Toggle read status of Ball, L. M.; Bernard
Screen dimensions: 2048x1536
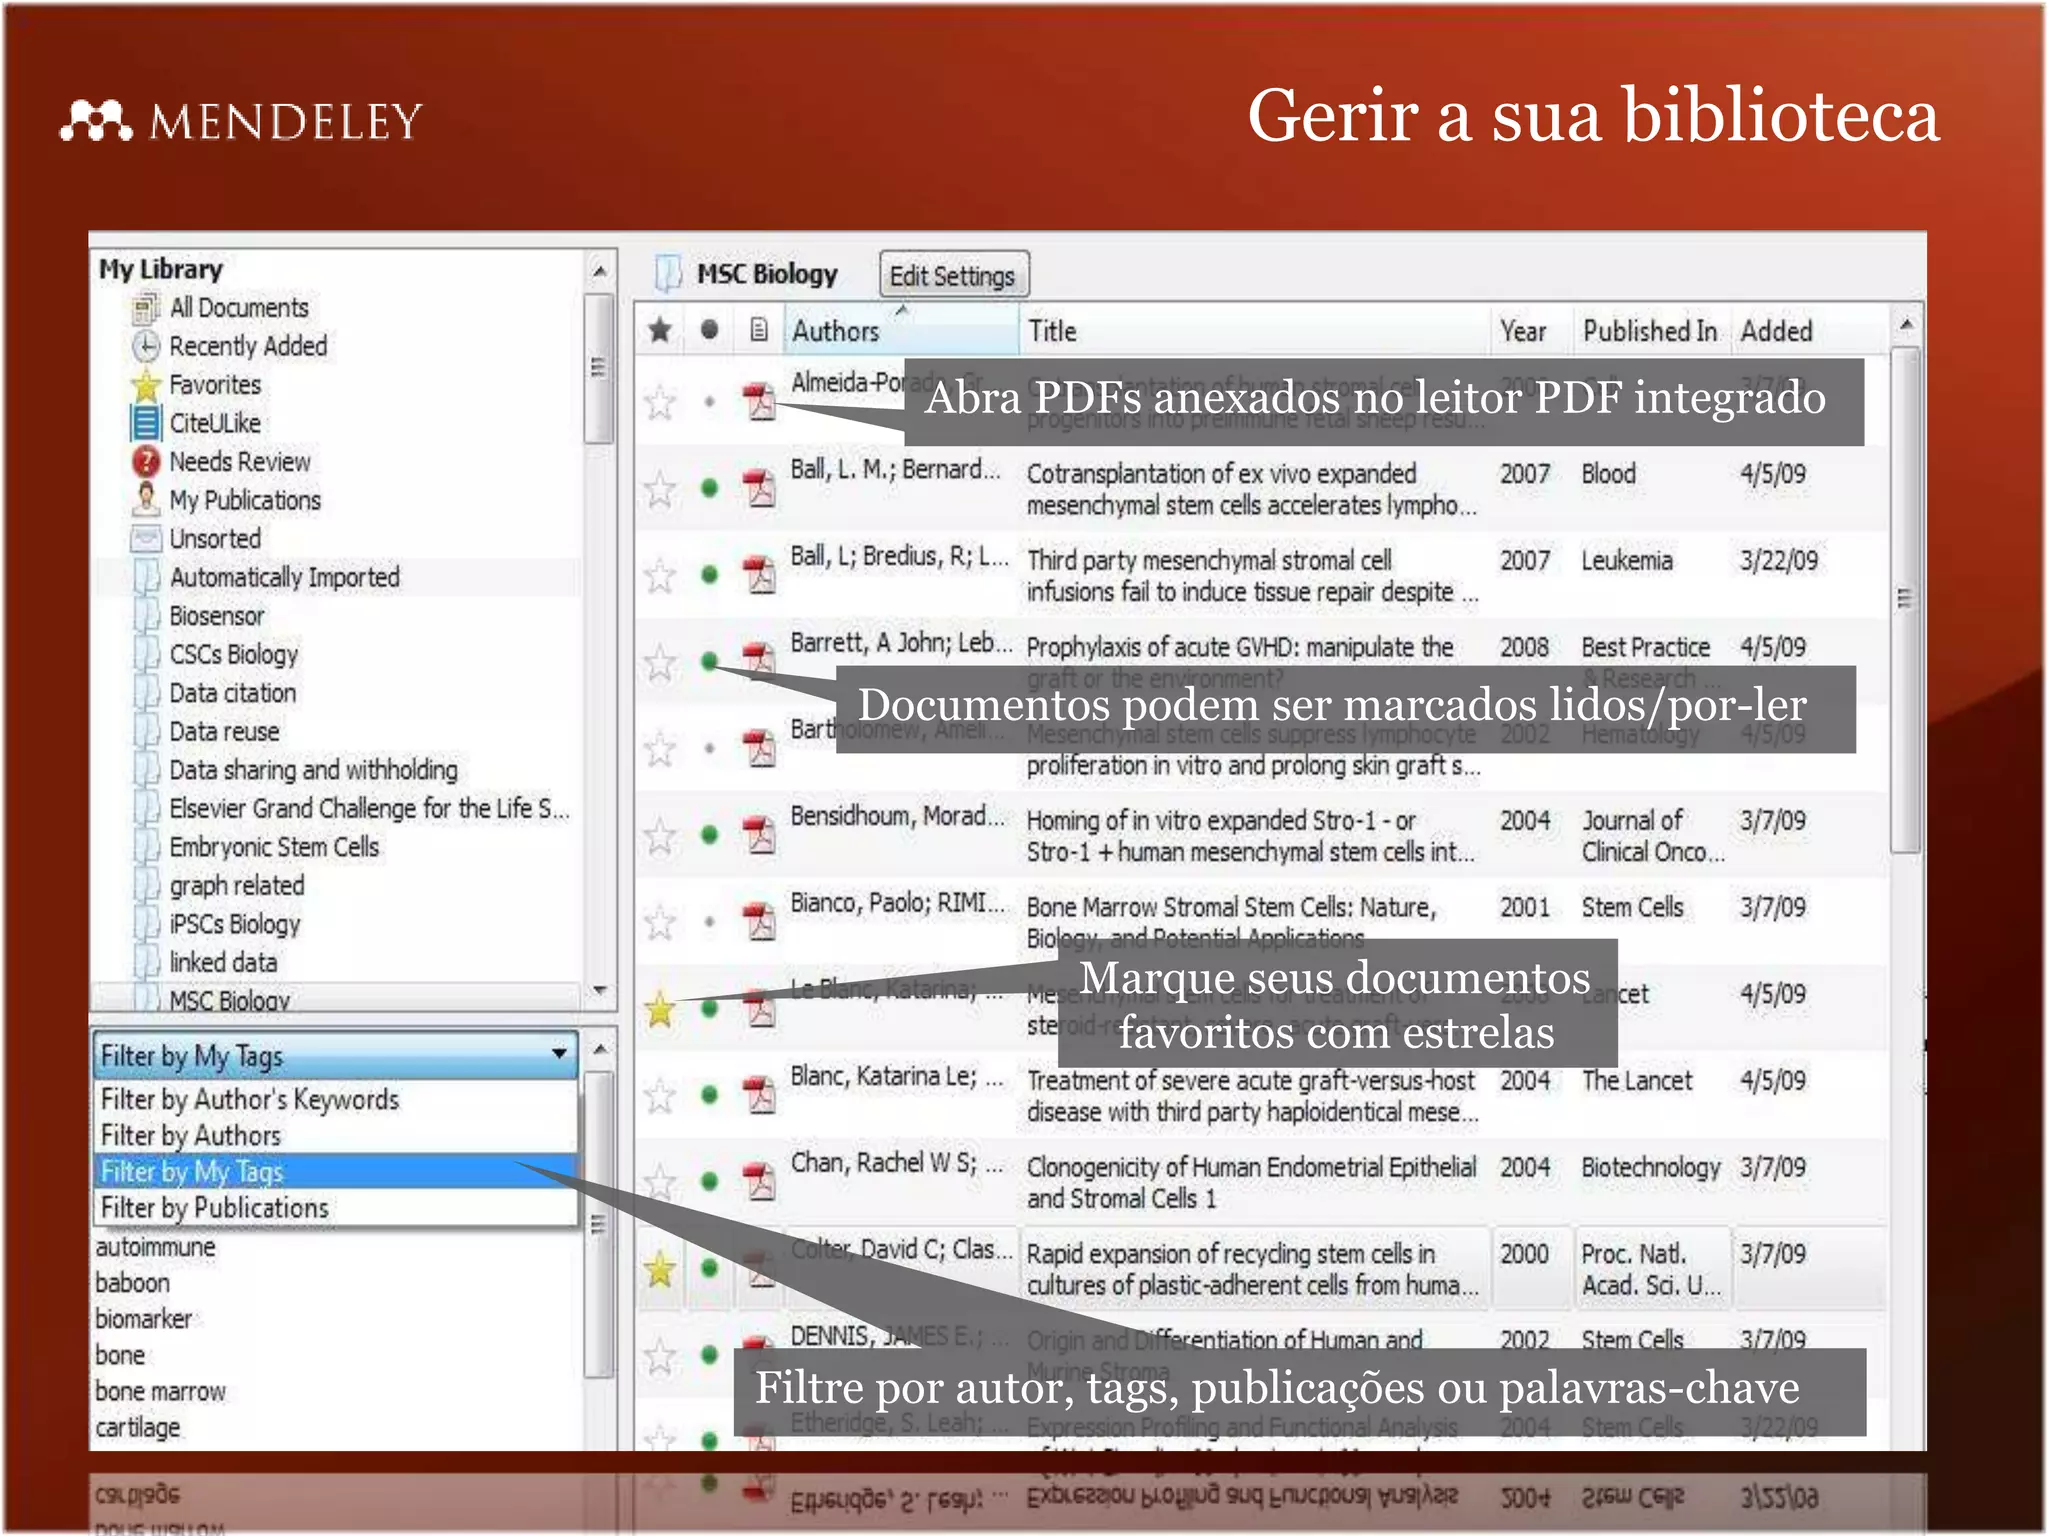click(710, 488)
